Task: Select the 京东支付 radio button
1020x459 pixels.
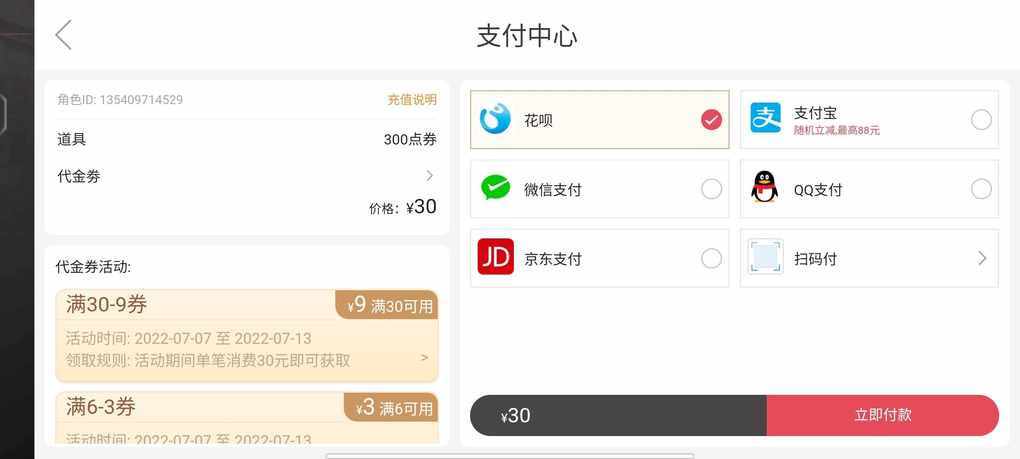Action: (712, 259)
